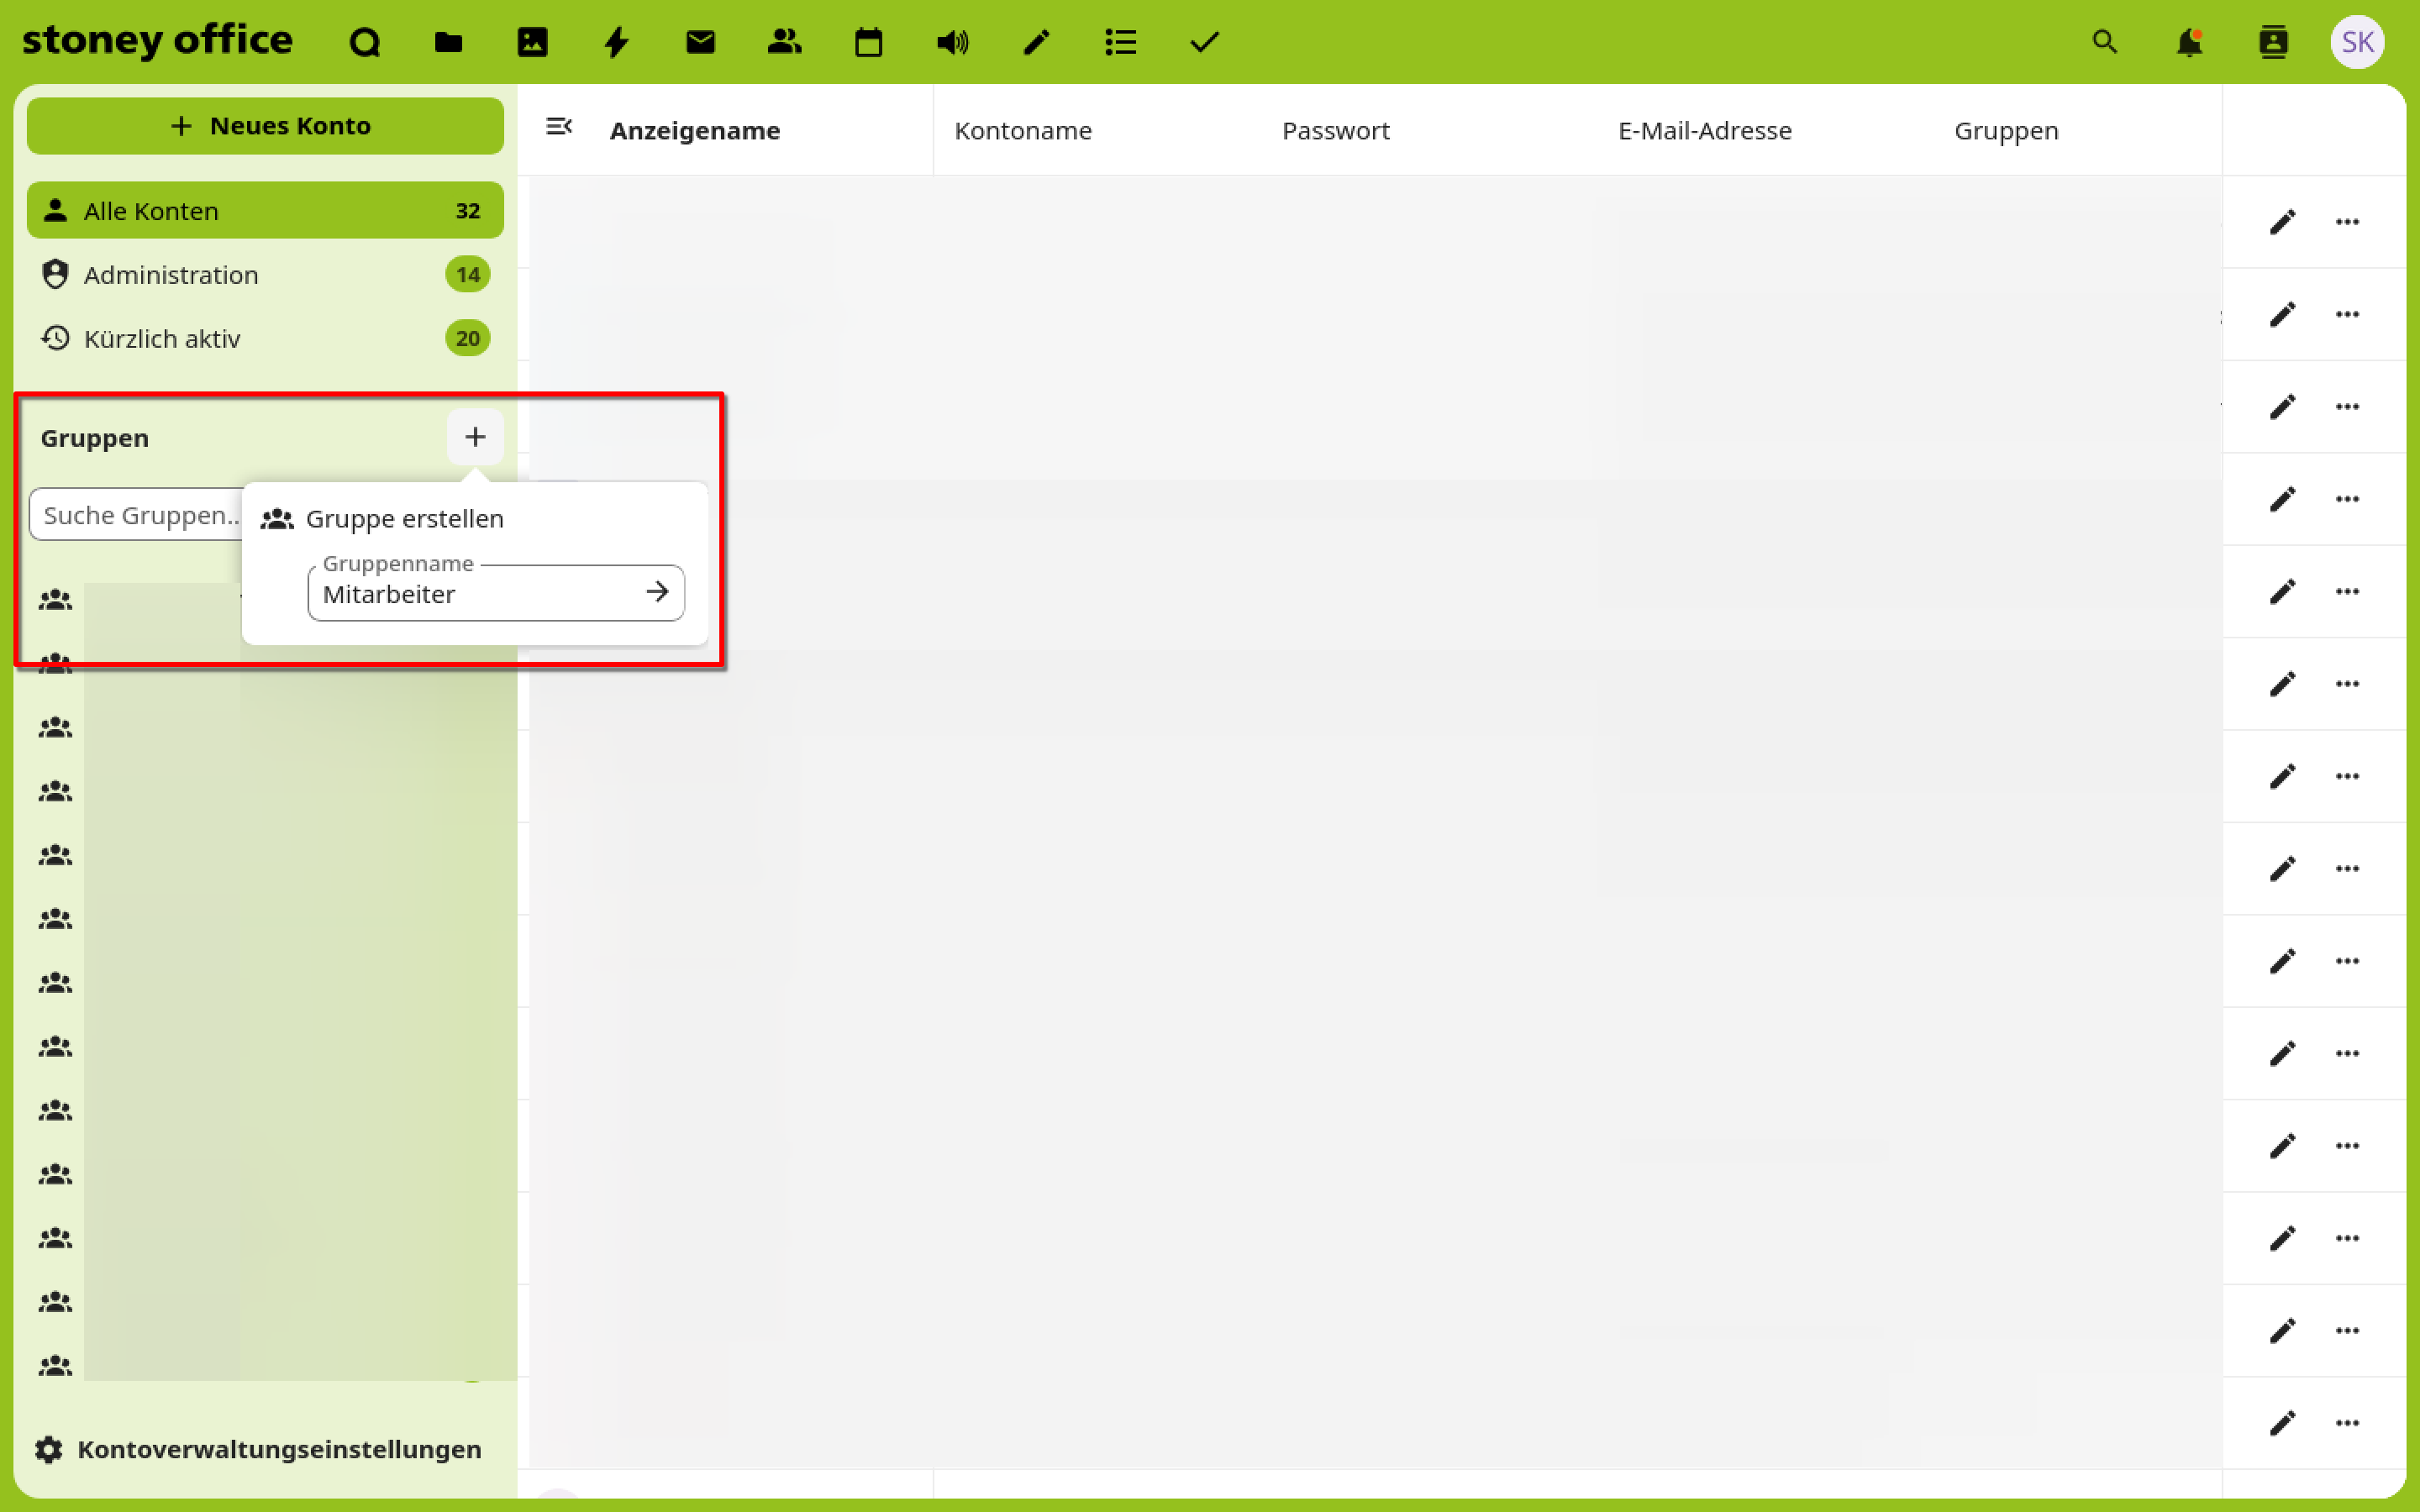Click the search magnifier in header
The width and height of the screenshot is (2420, 1512).
click(x=2105, y=42)
